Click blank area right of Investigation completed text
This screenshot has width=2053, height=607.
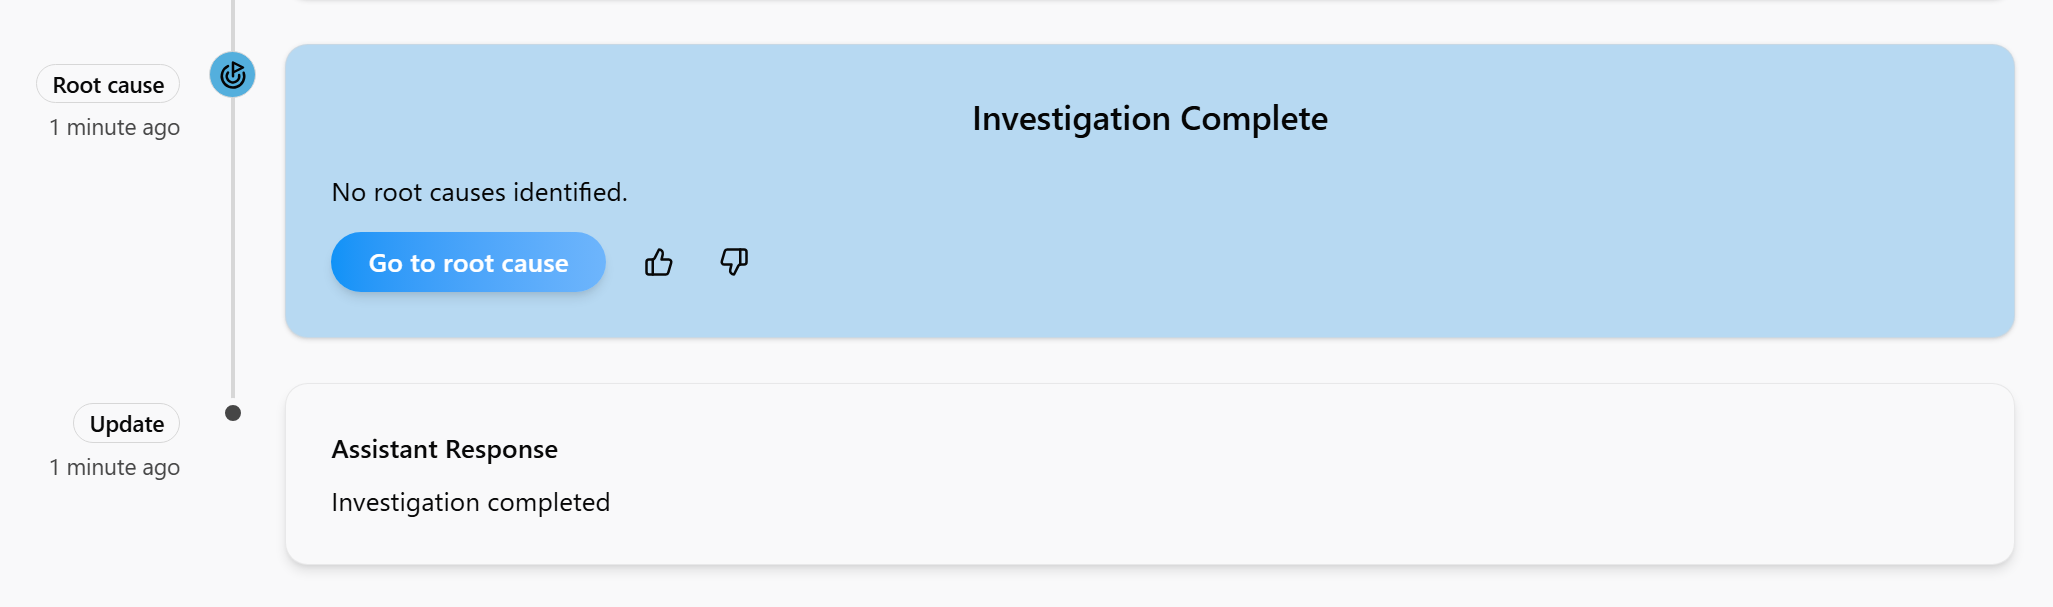tap(1200, 503)
